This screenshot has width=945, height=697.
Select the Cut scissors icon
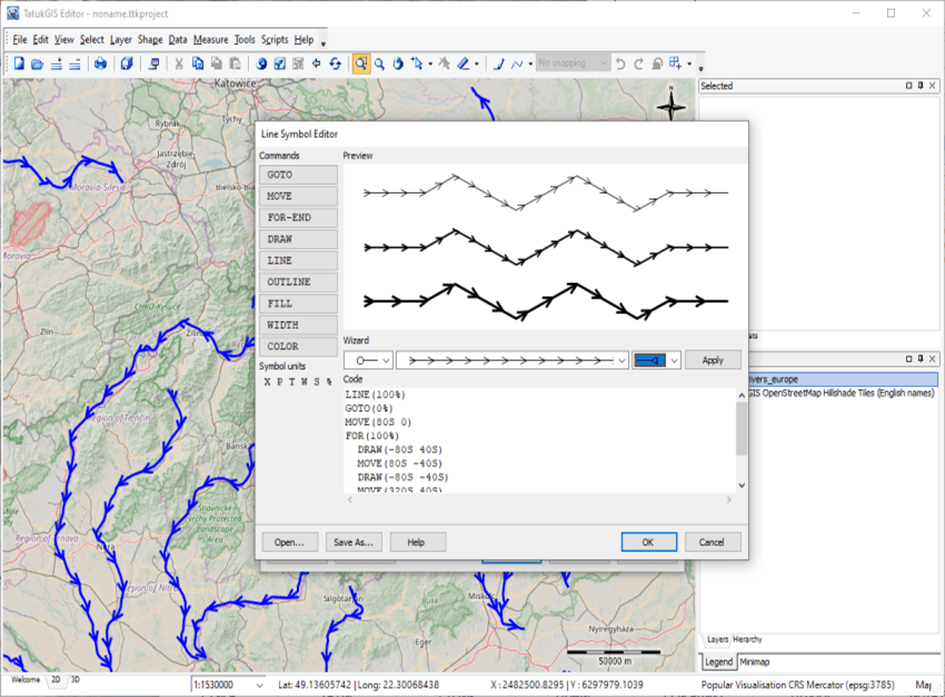(x=179, y=64)
